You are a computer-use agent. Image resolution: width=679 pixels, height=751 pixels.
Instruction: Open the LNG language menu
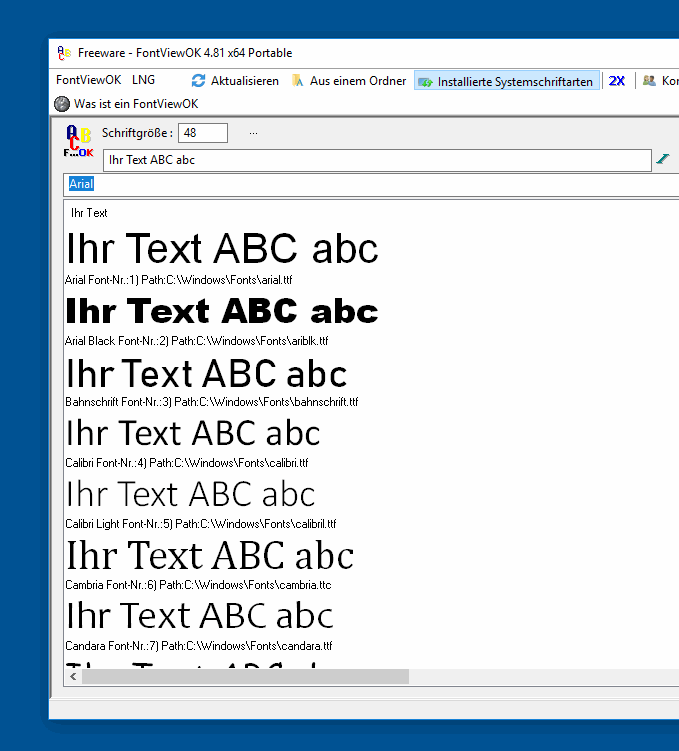click(x=143, y=80)
